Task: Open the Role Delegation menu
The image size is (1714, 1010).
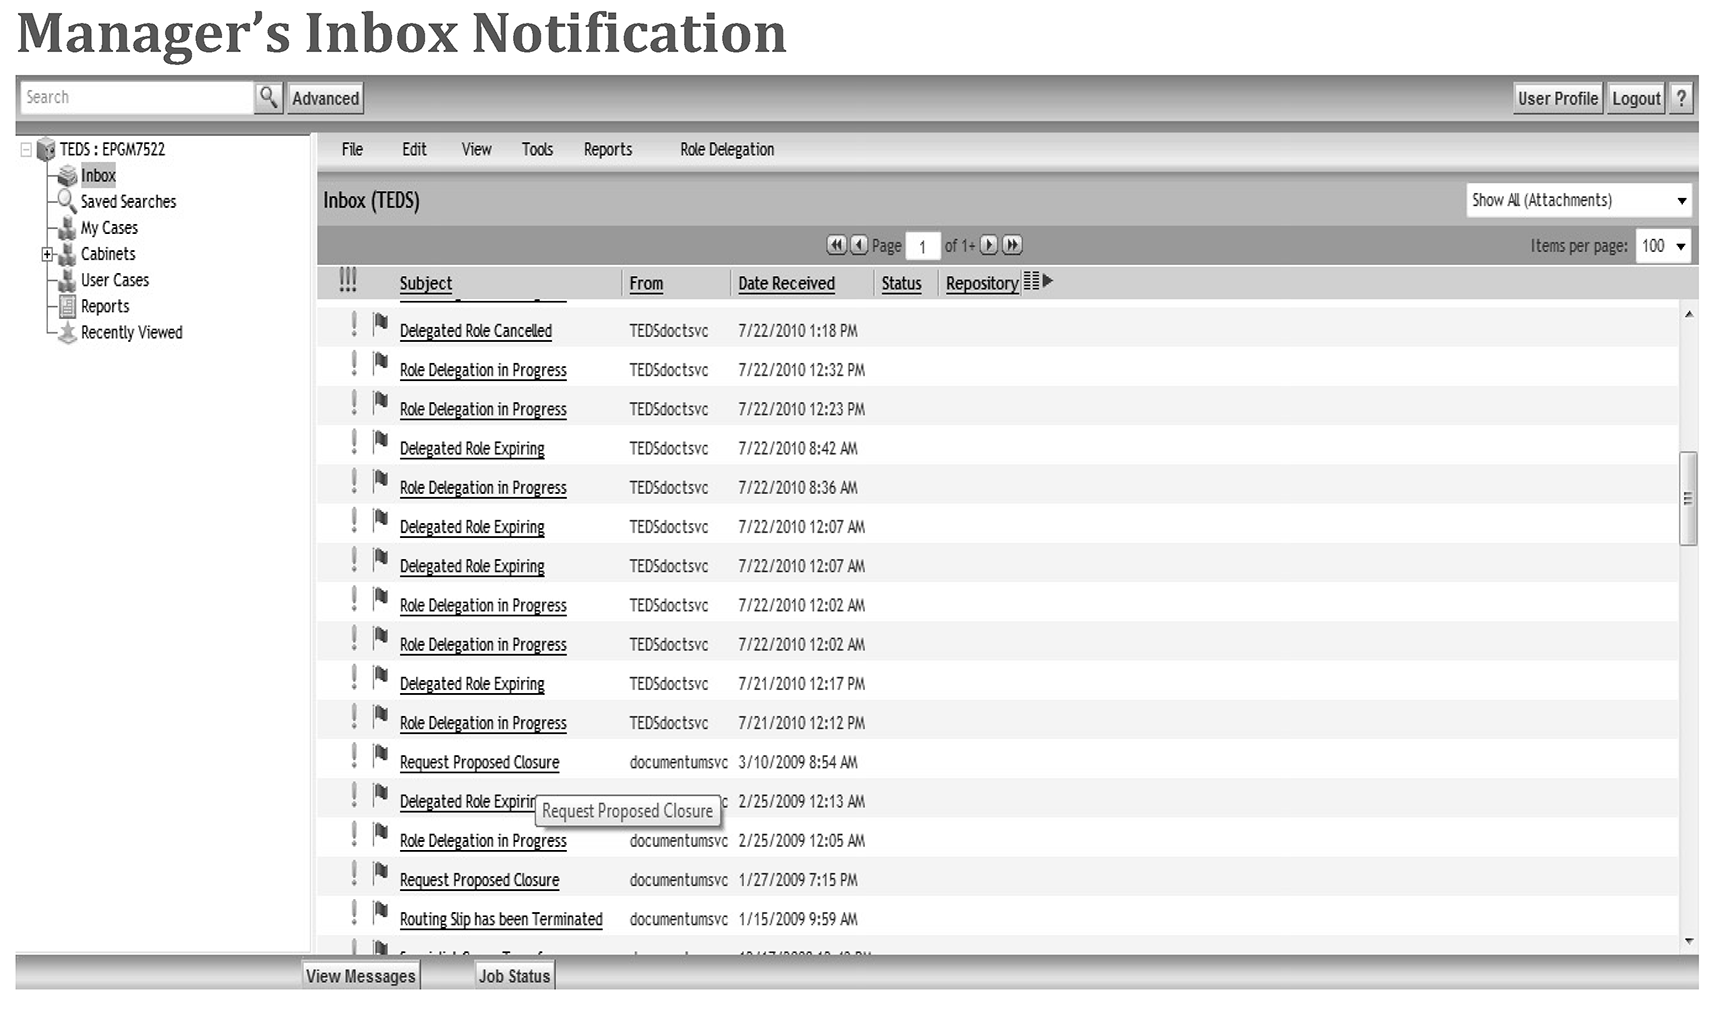Action: coord(726,149)
